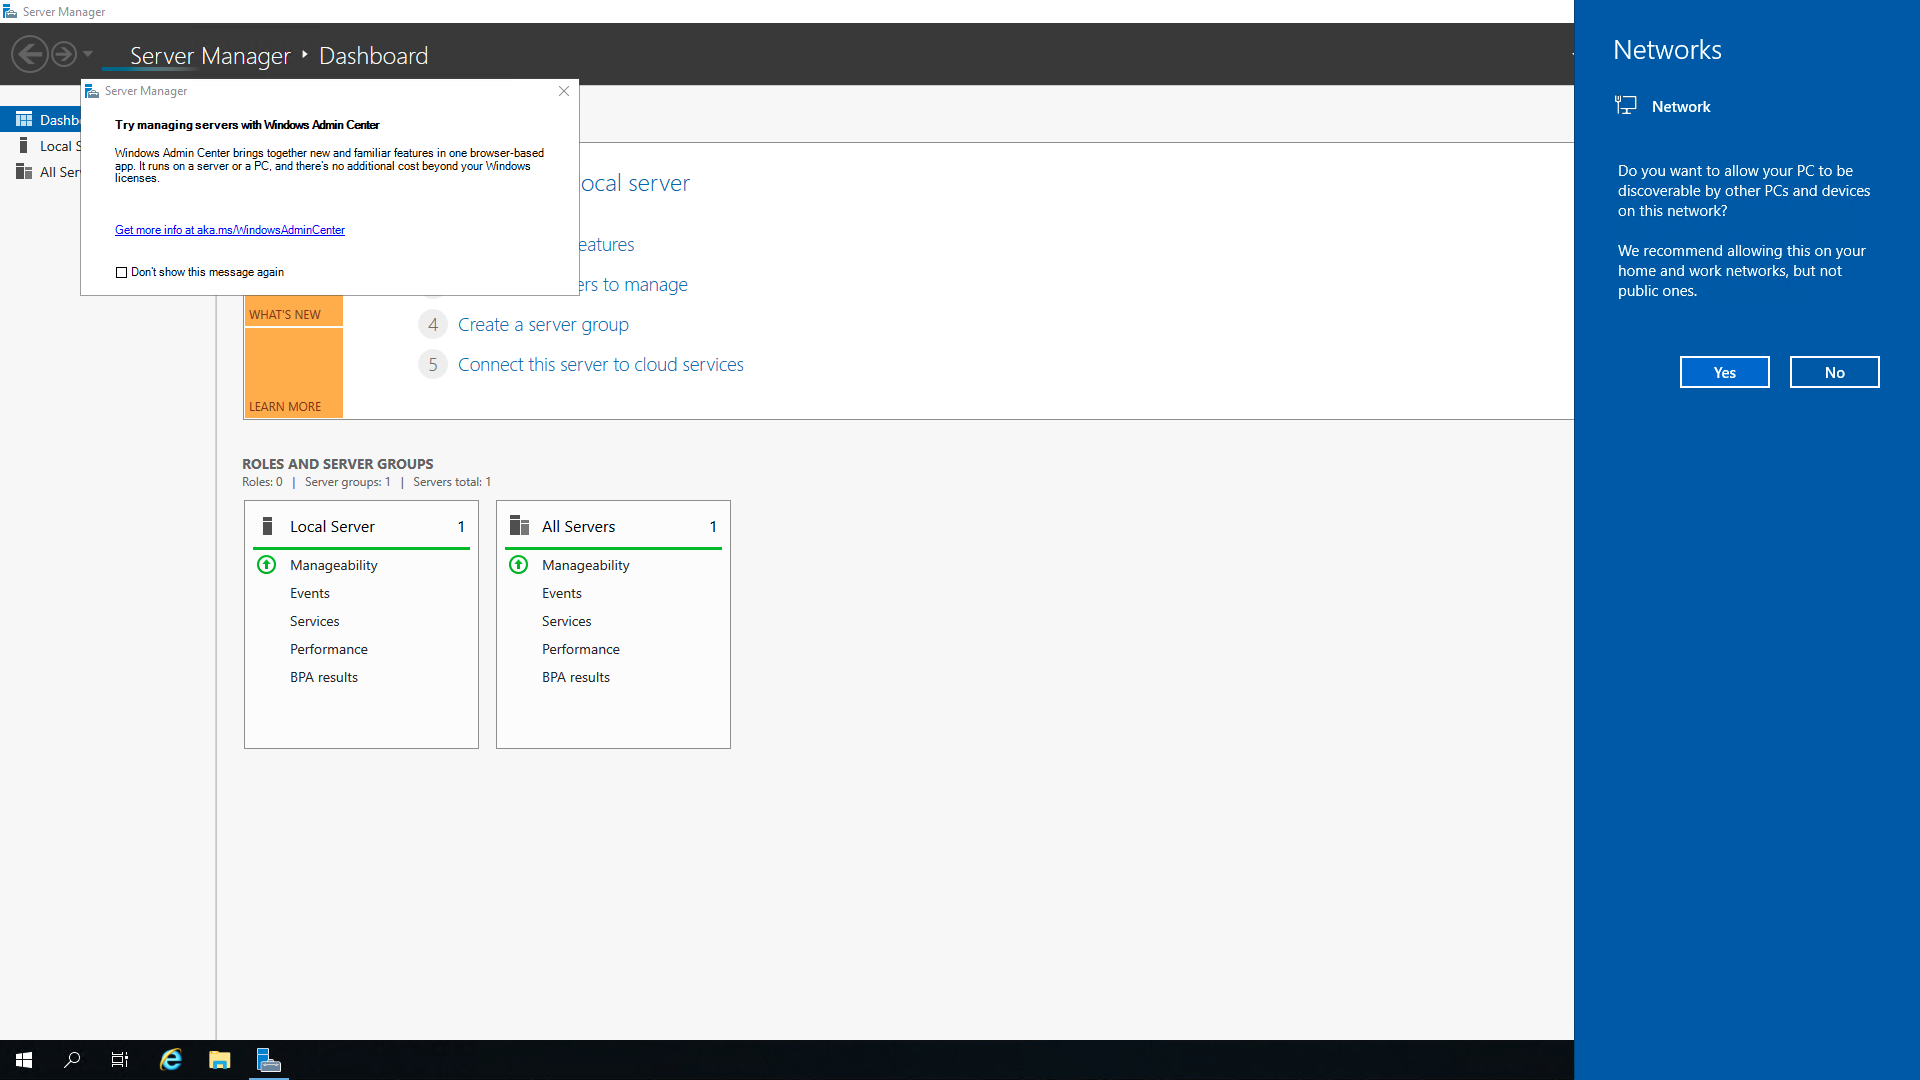
Task: Open File Explorer from taskbar
Action: (220, 1060)
